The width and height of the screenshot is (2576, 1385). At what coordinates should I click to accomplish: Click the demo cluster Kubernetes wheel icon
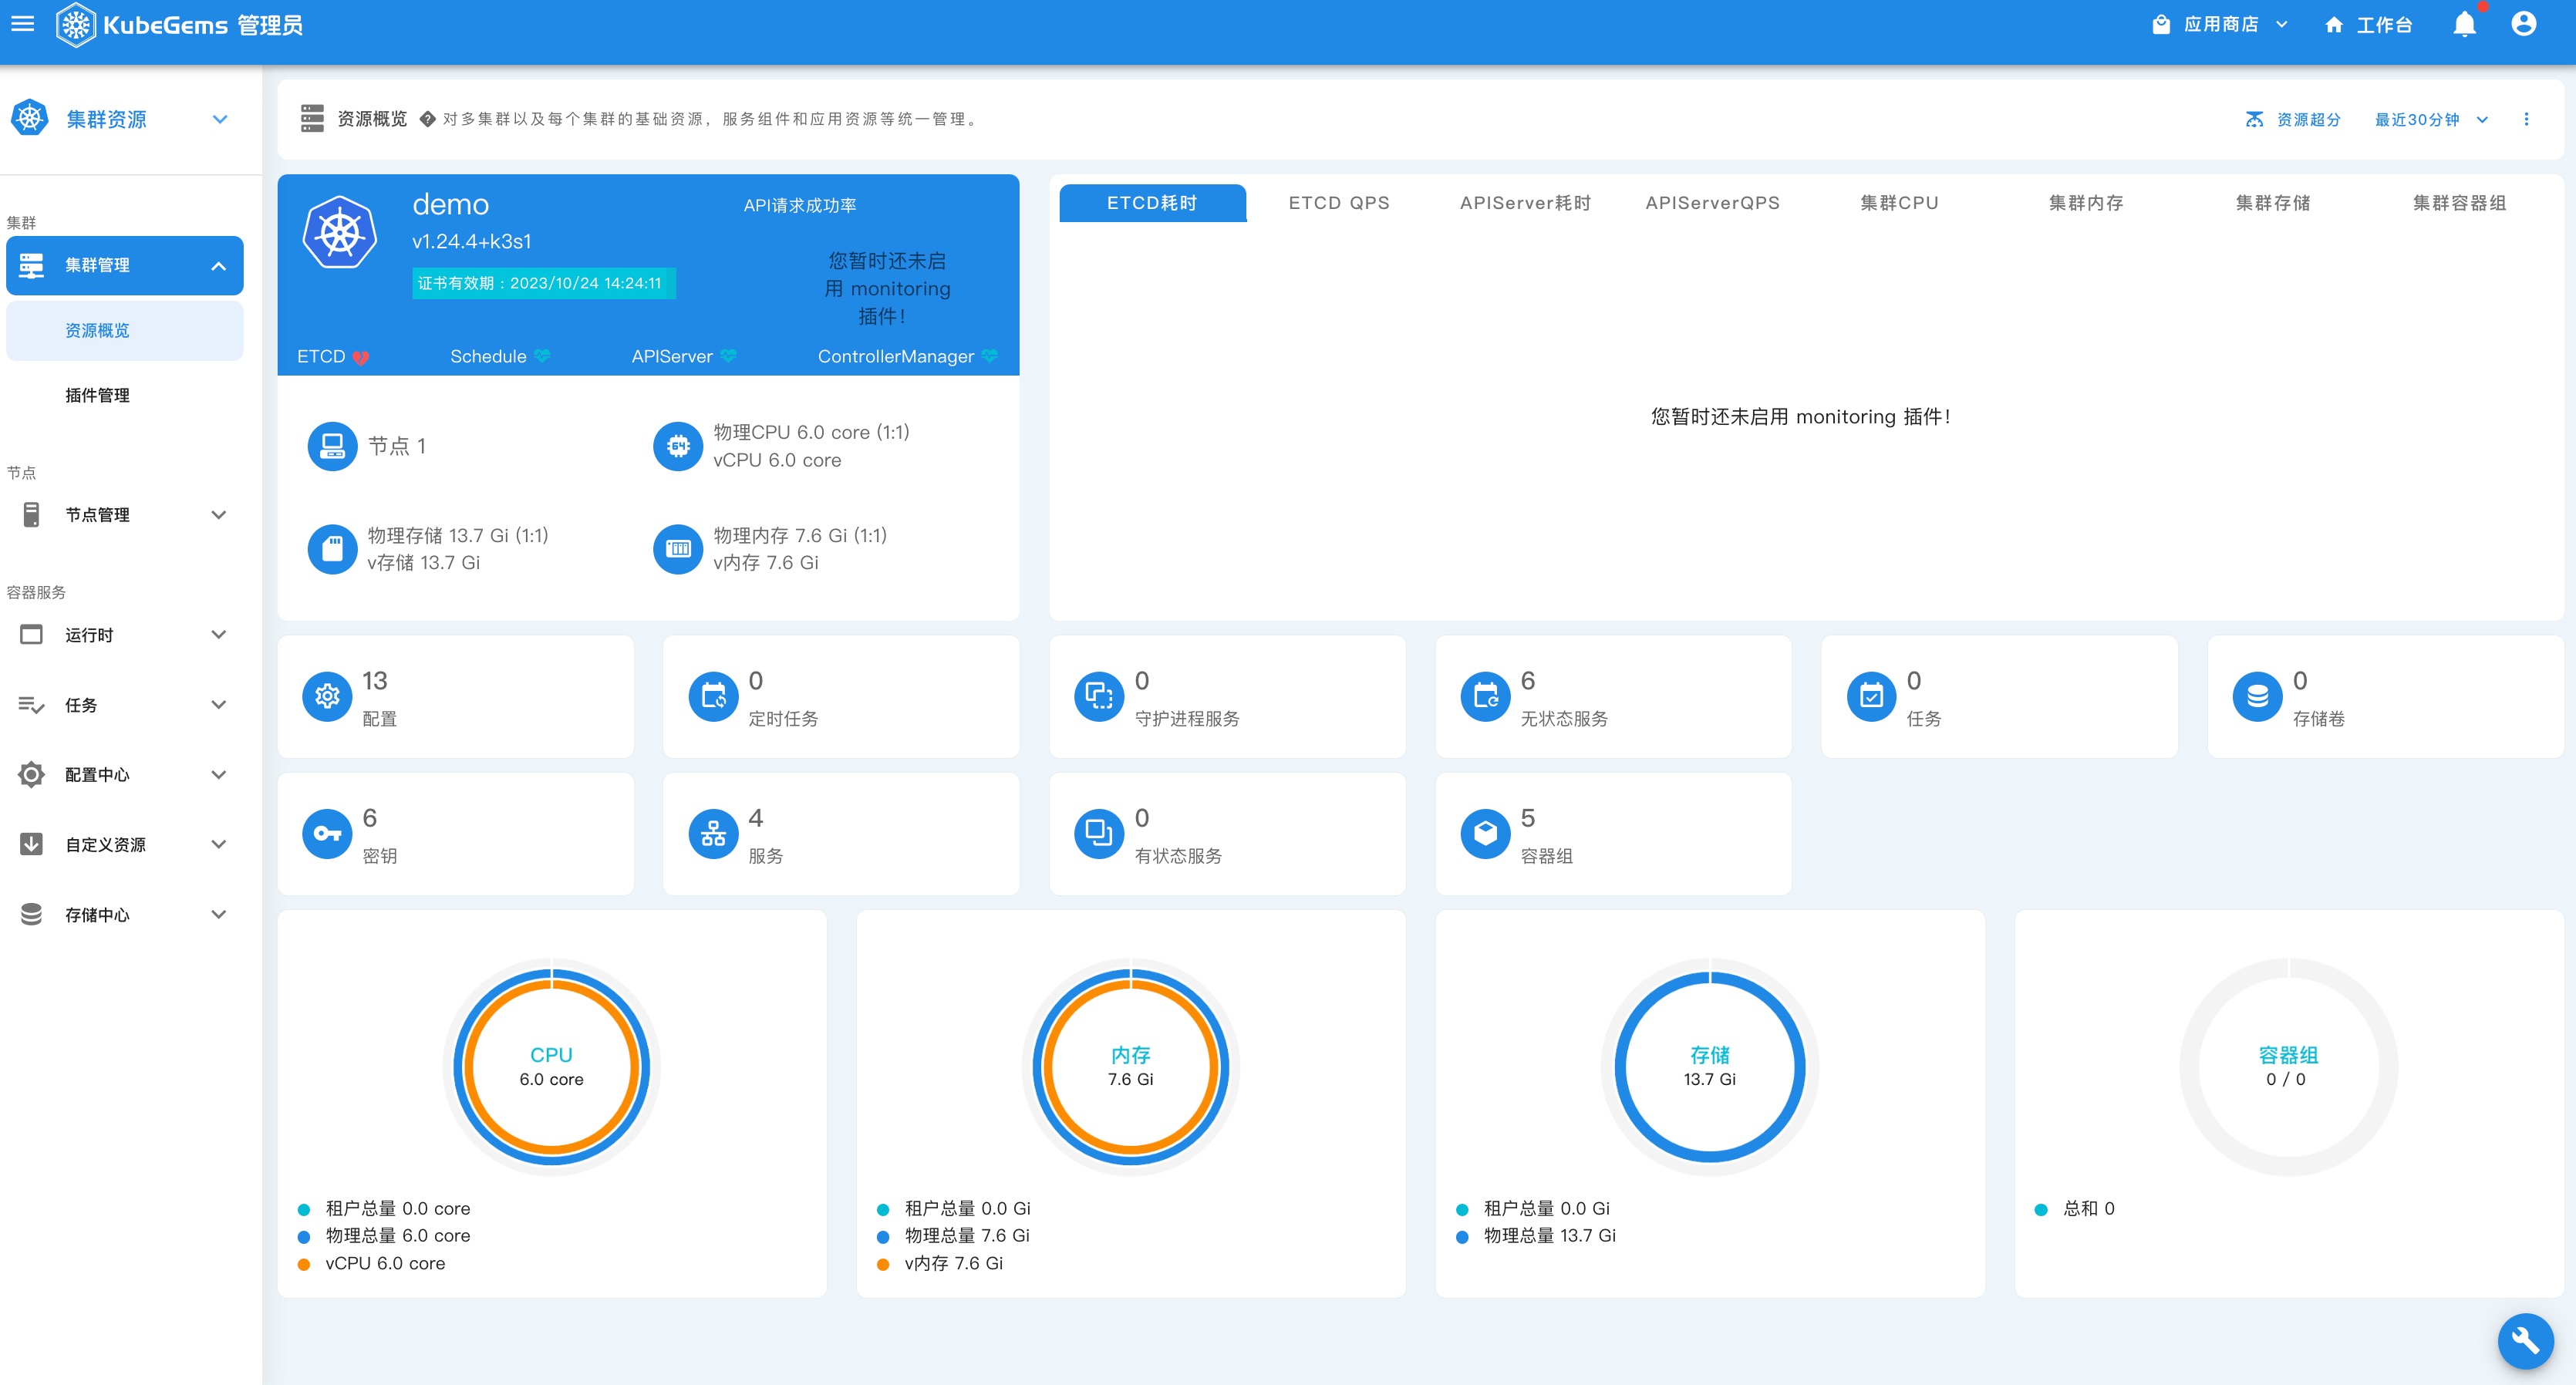click(340, 232)
